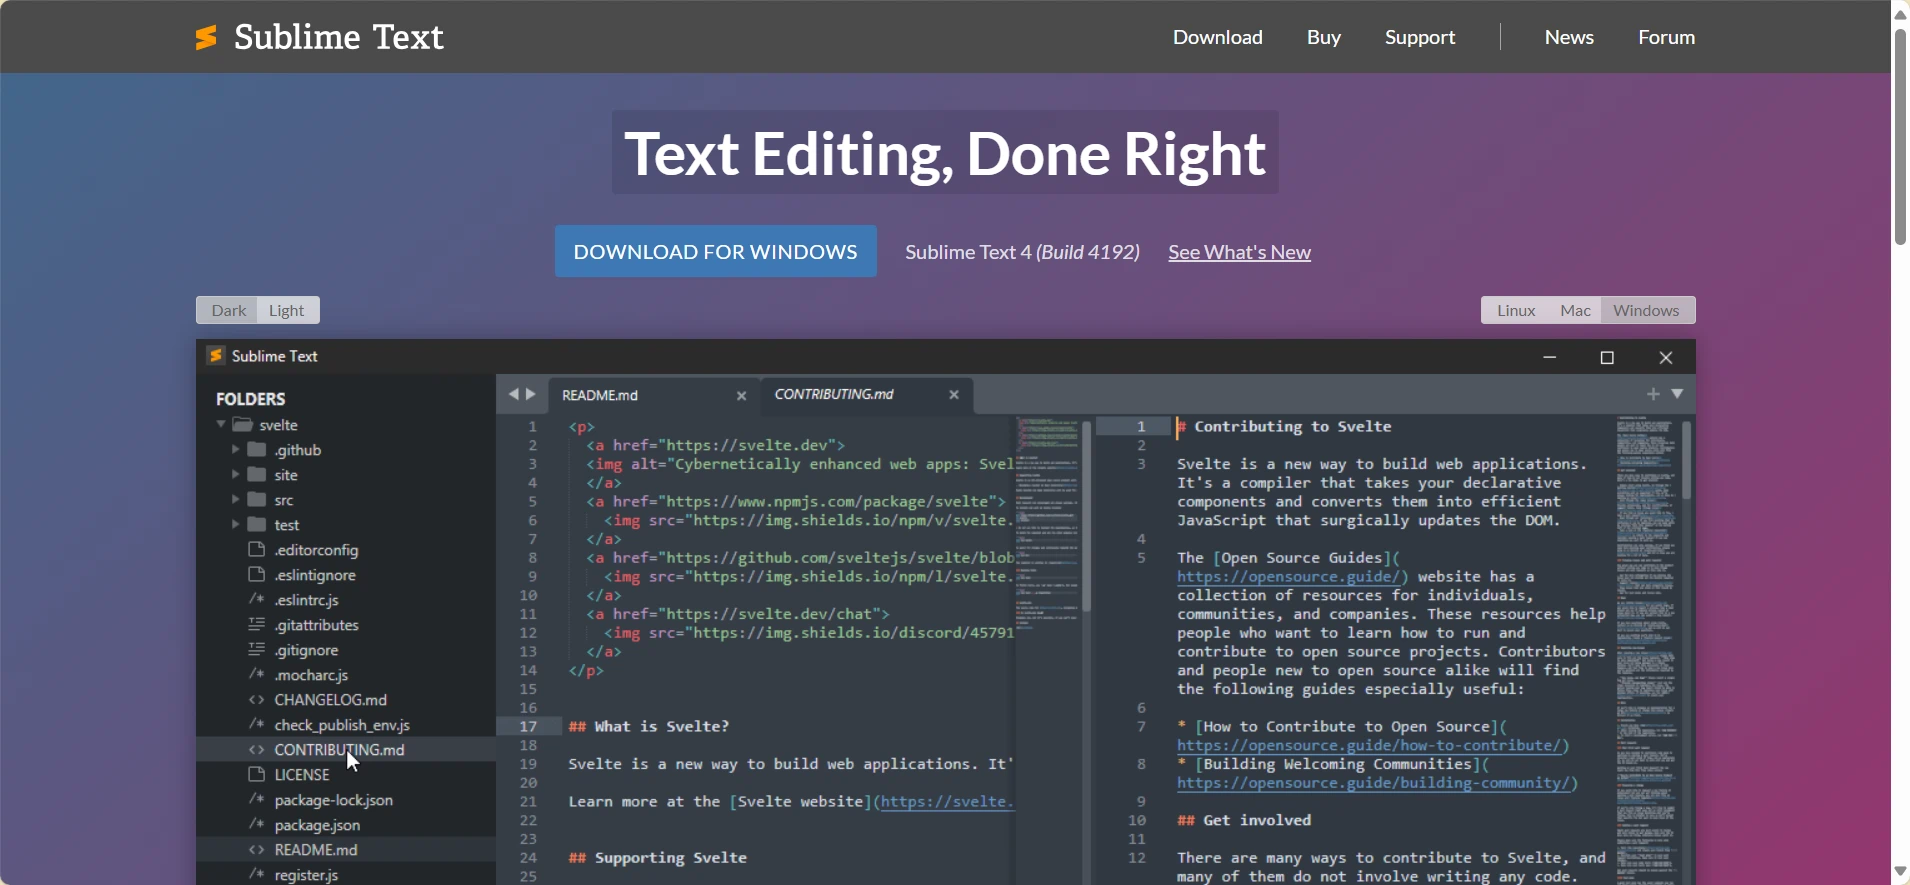Click the site folder icon
The height and width of the screenshot is (885, 1910).
point(257,474)
